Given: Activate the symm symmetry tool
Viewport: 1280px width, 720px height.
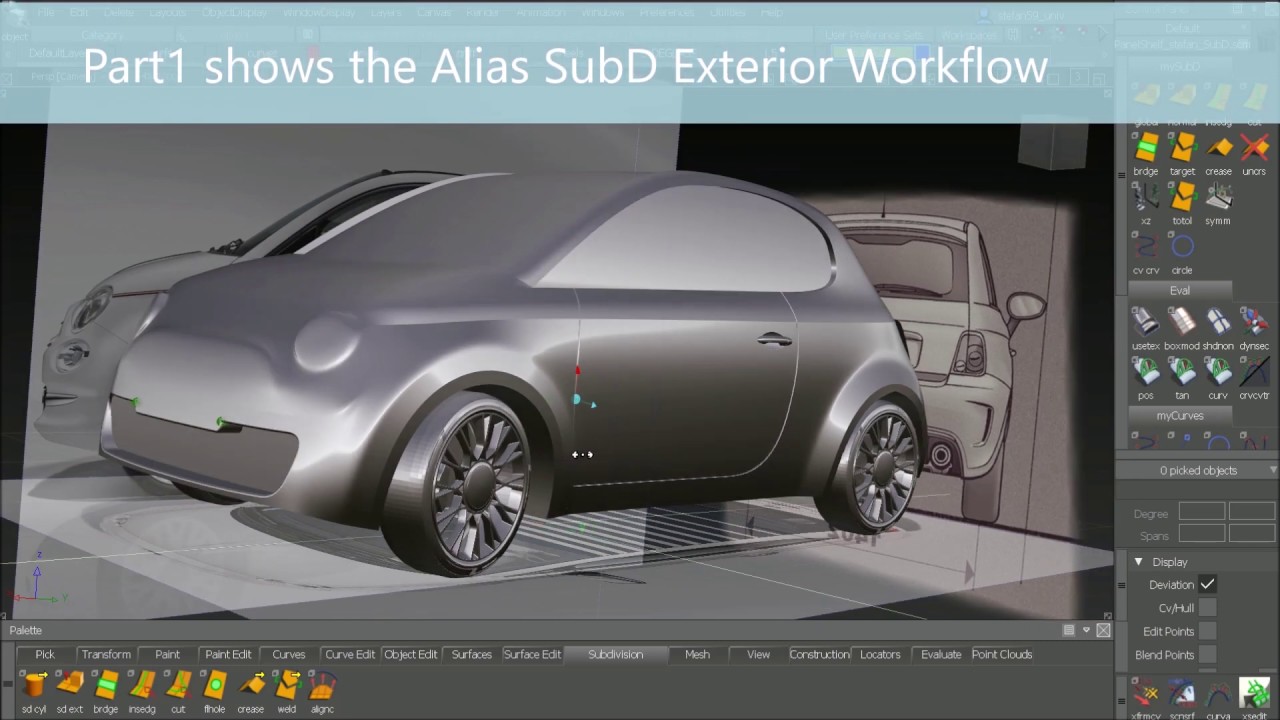Looking at the screenshot, I should tap(1218, 197).
